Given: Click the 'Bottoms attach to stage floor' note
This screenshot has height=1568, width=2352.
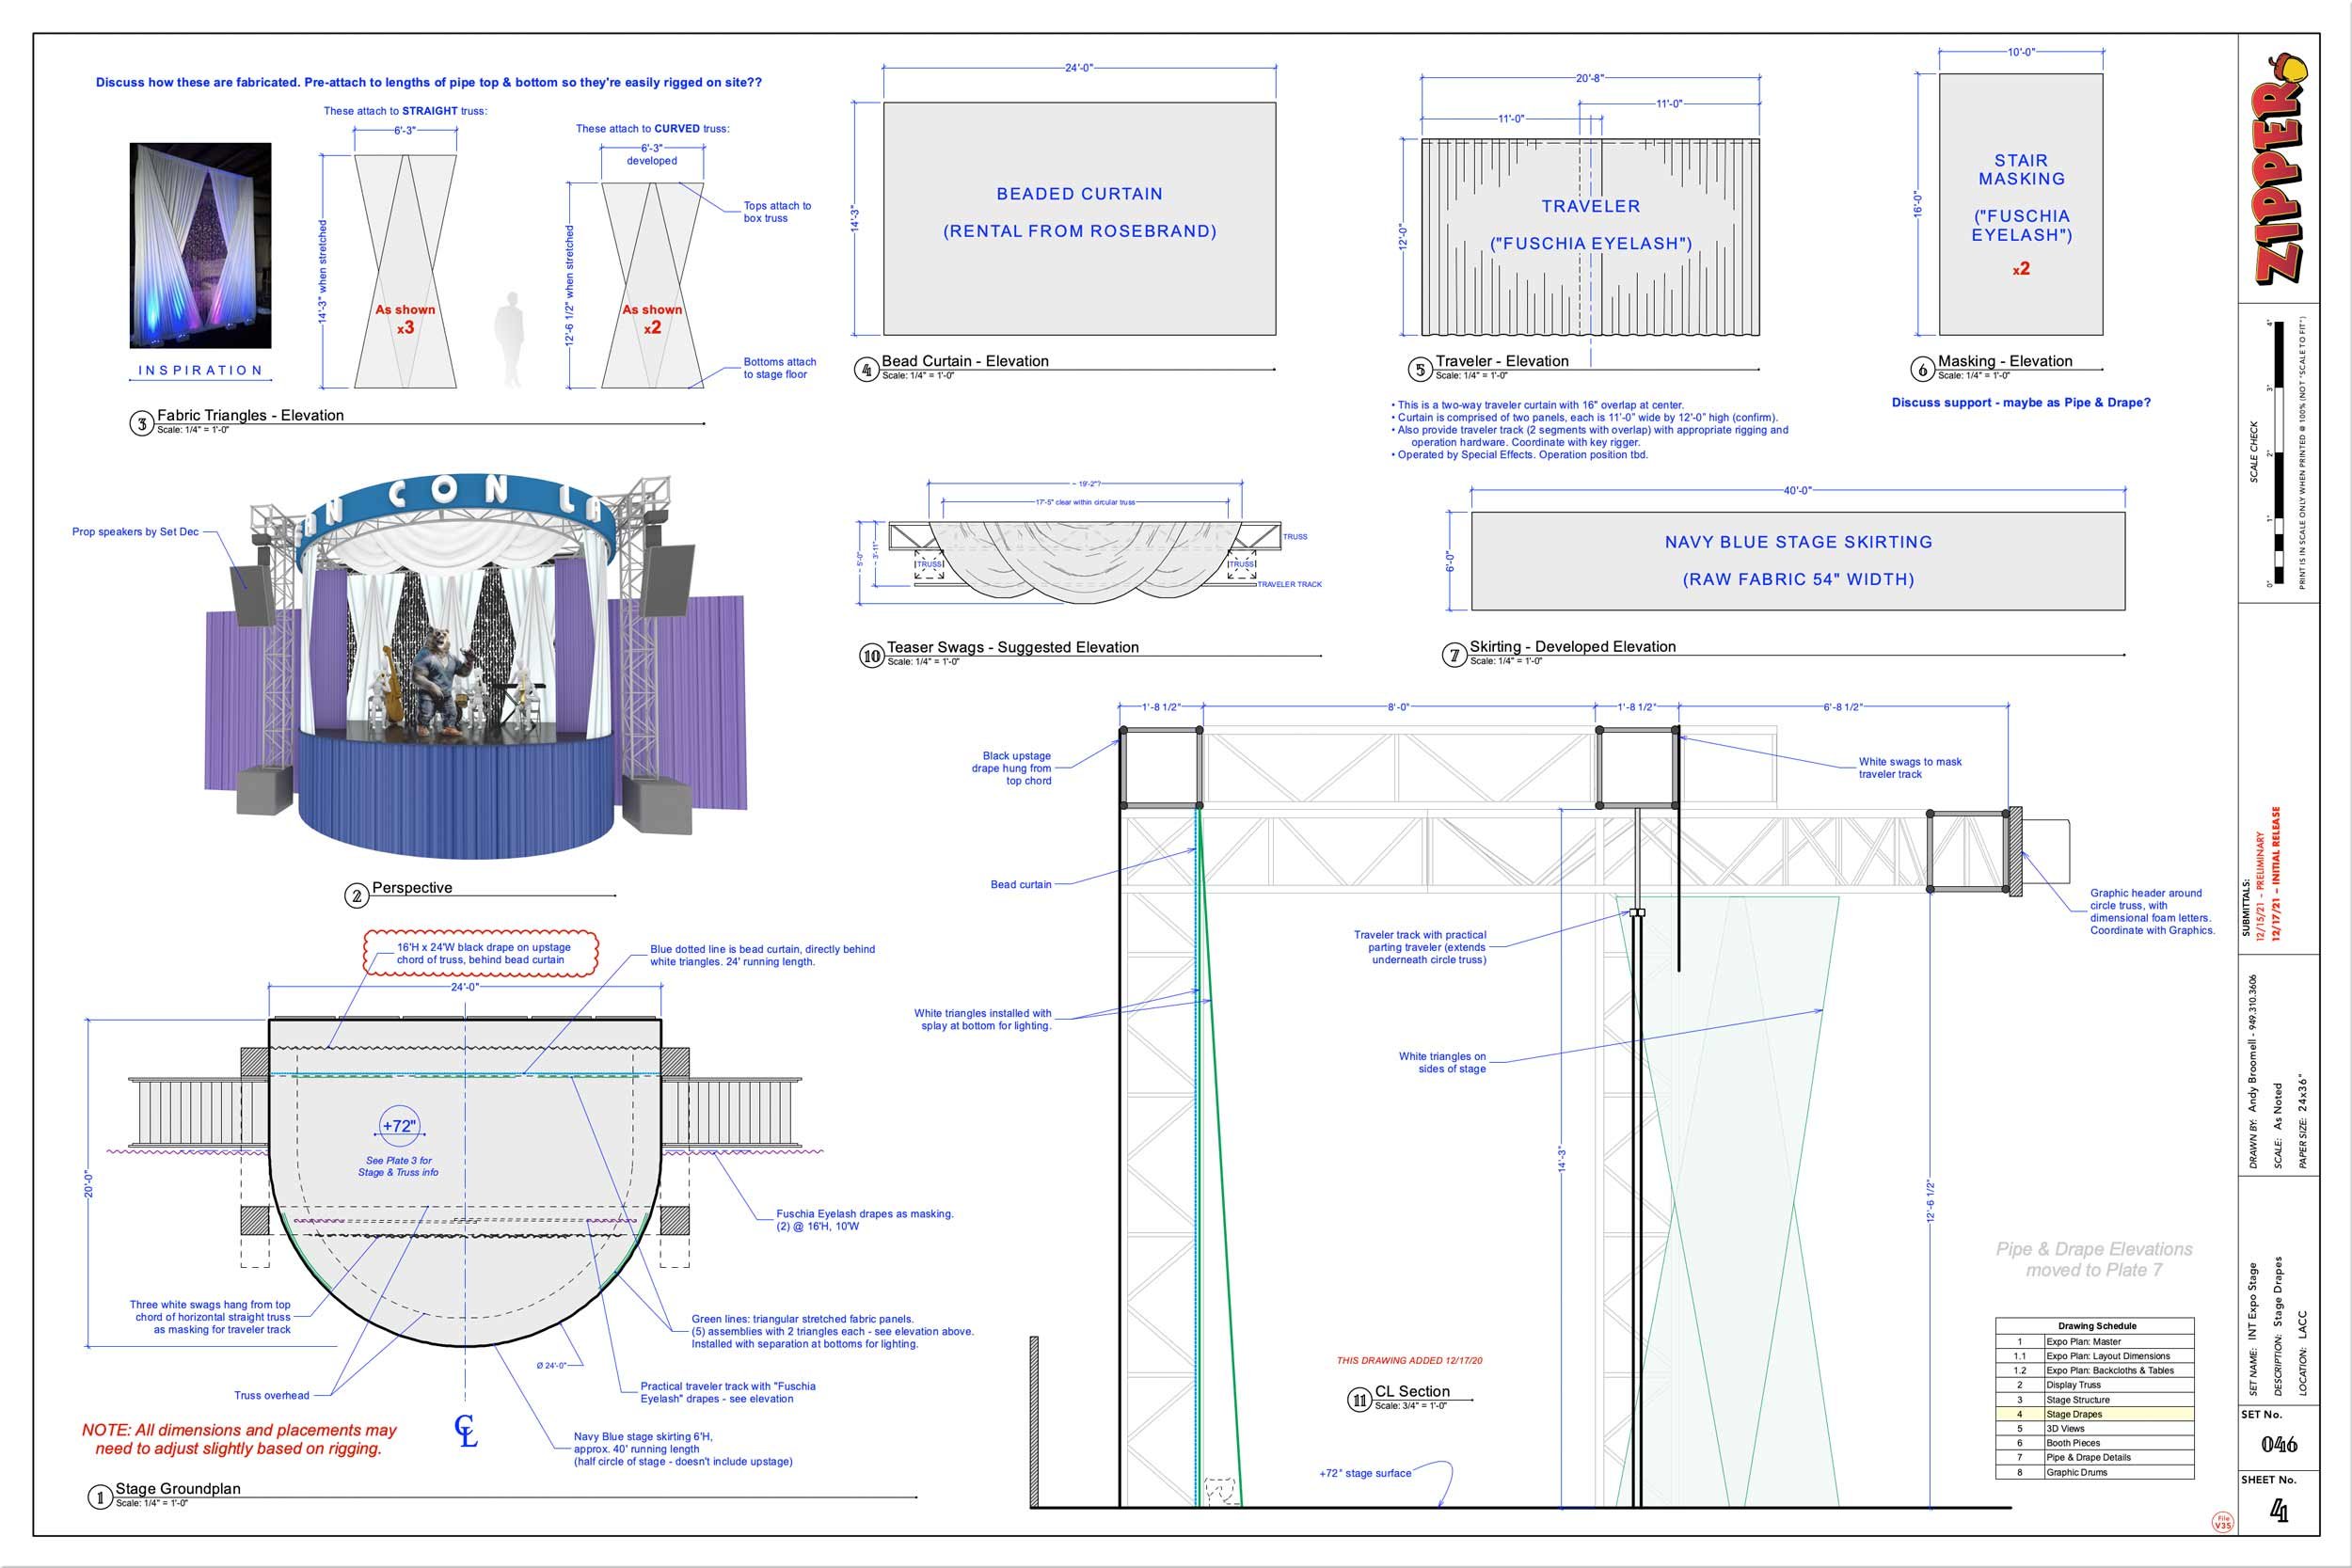Looking at the screenshot, I should coord(779,368).
